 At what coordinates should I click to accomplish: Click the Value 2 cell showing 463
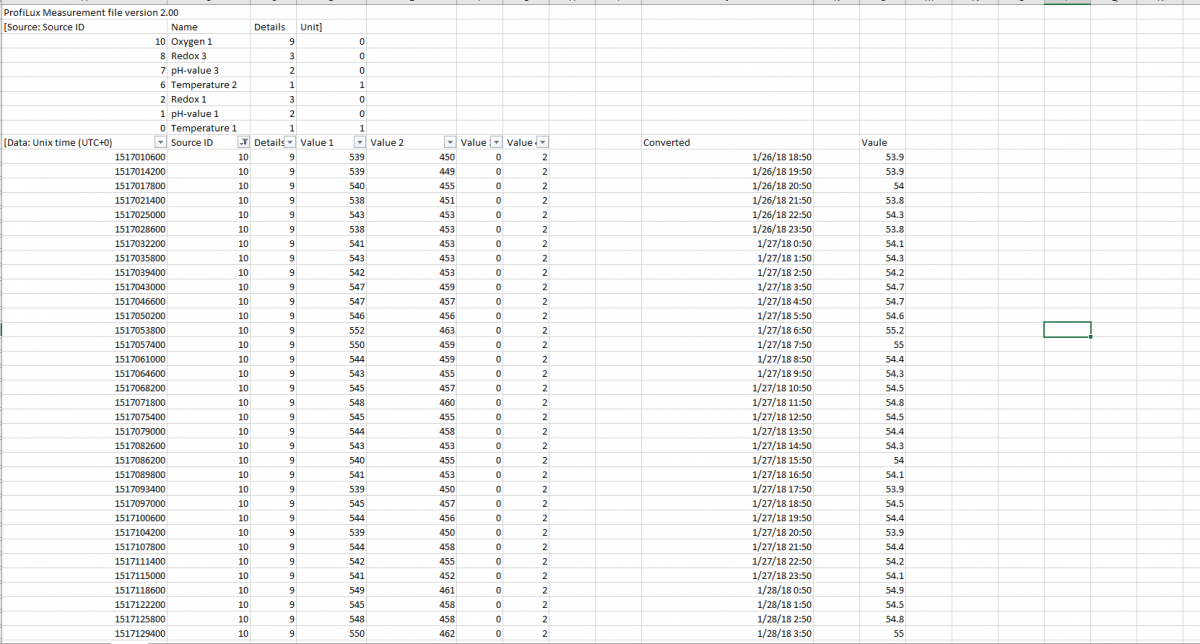412,330
